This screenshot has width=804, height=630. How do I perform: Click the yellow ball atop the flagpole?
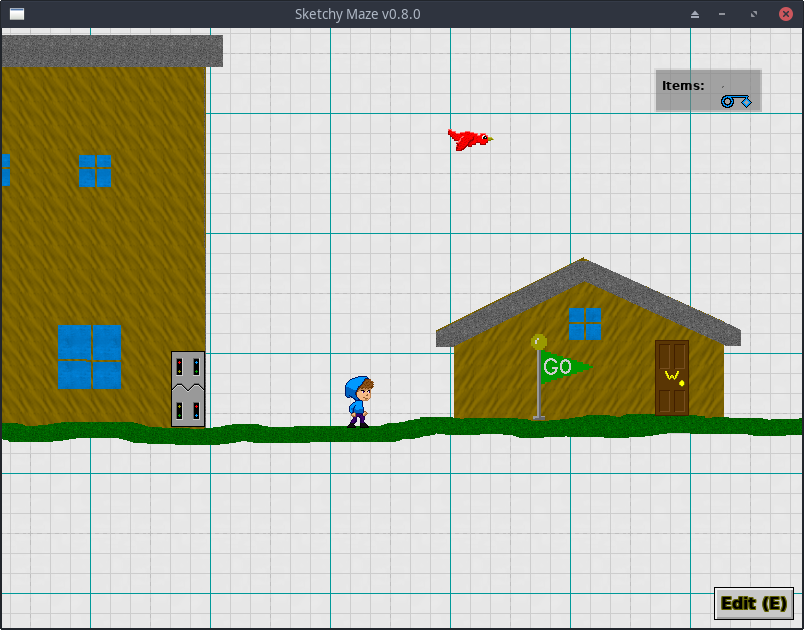[539, 341]
